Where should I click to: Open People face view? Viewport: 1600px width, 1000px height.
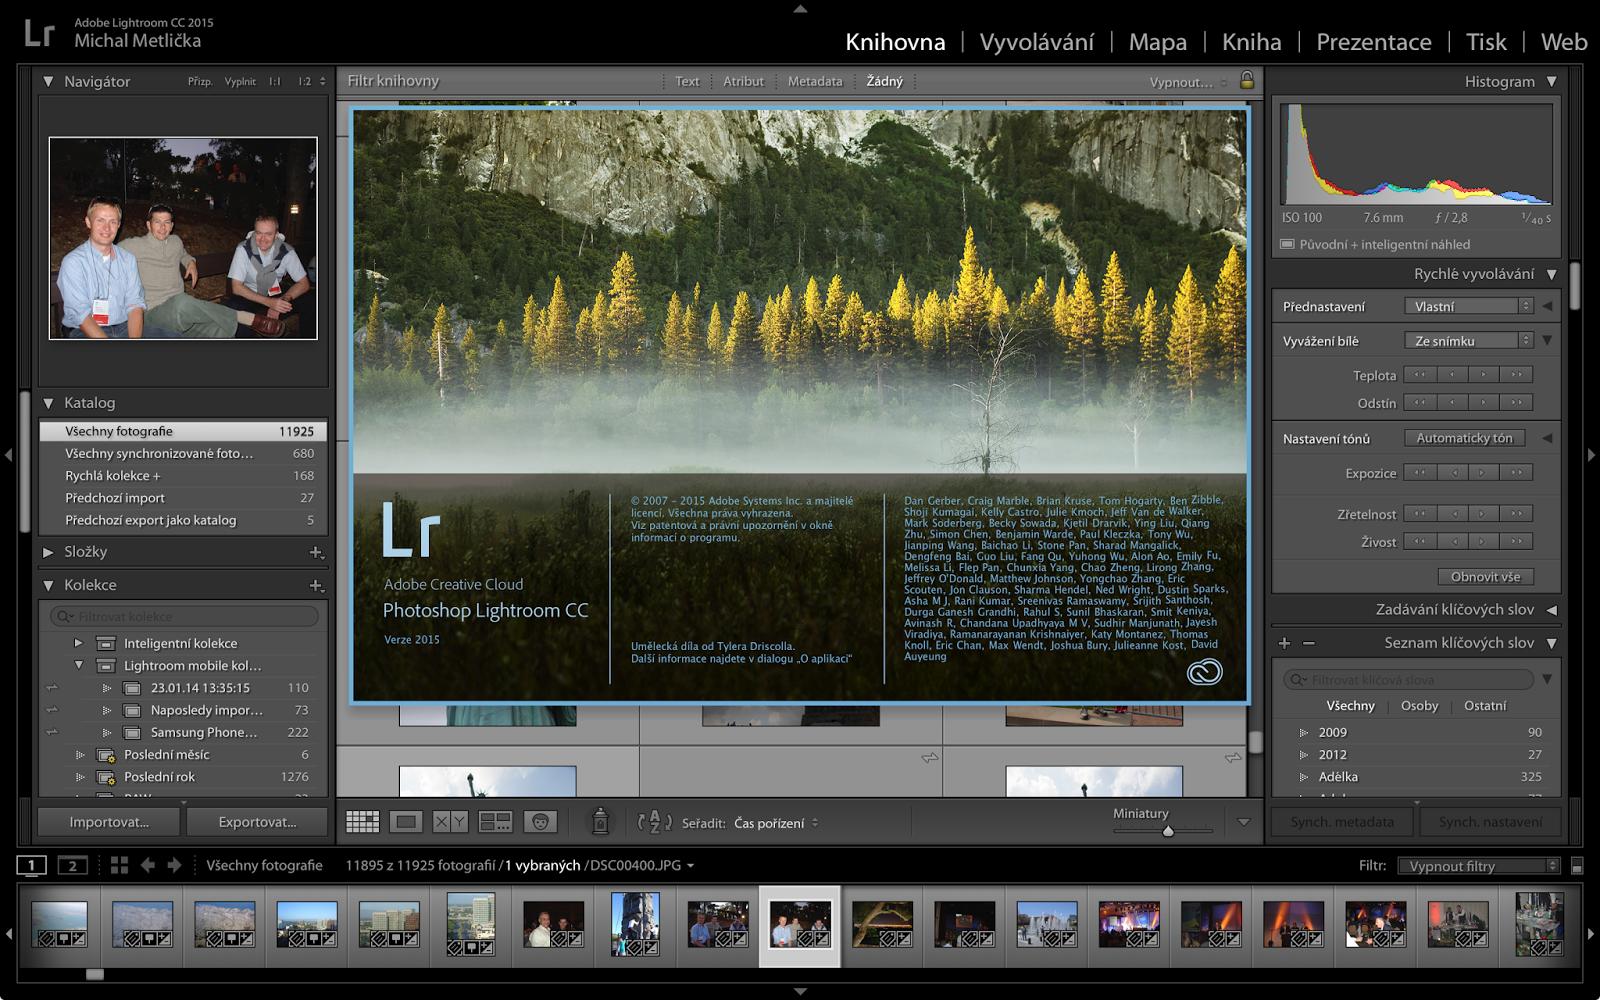click(x=540, y=822)
